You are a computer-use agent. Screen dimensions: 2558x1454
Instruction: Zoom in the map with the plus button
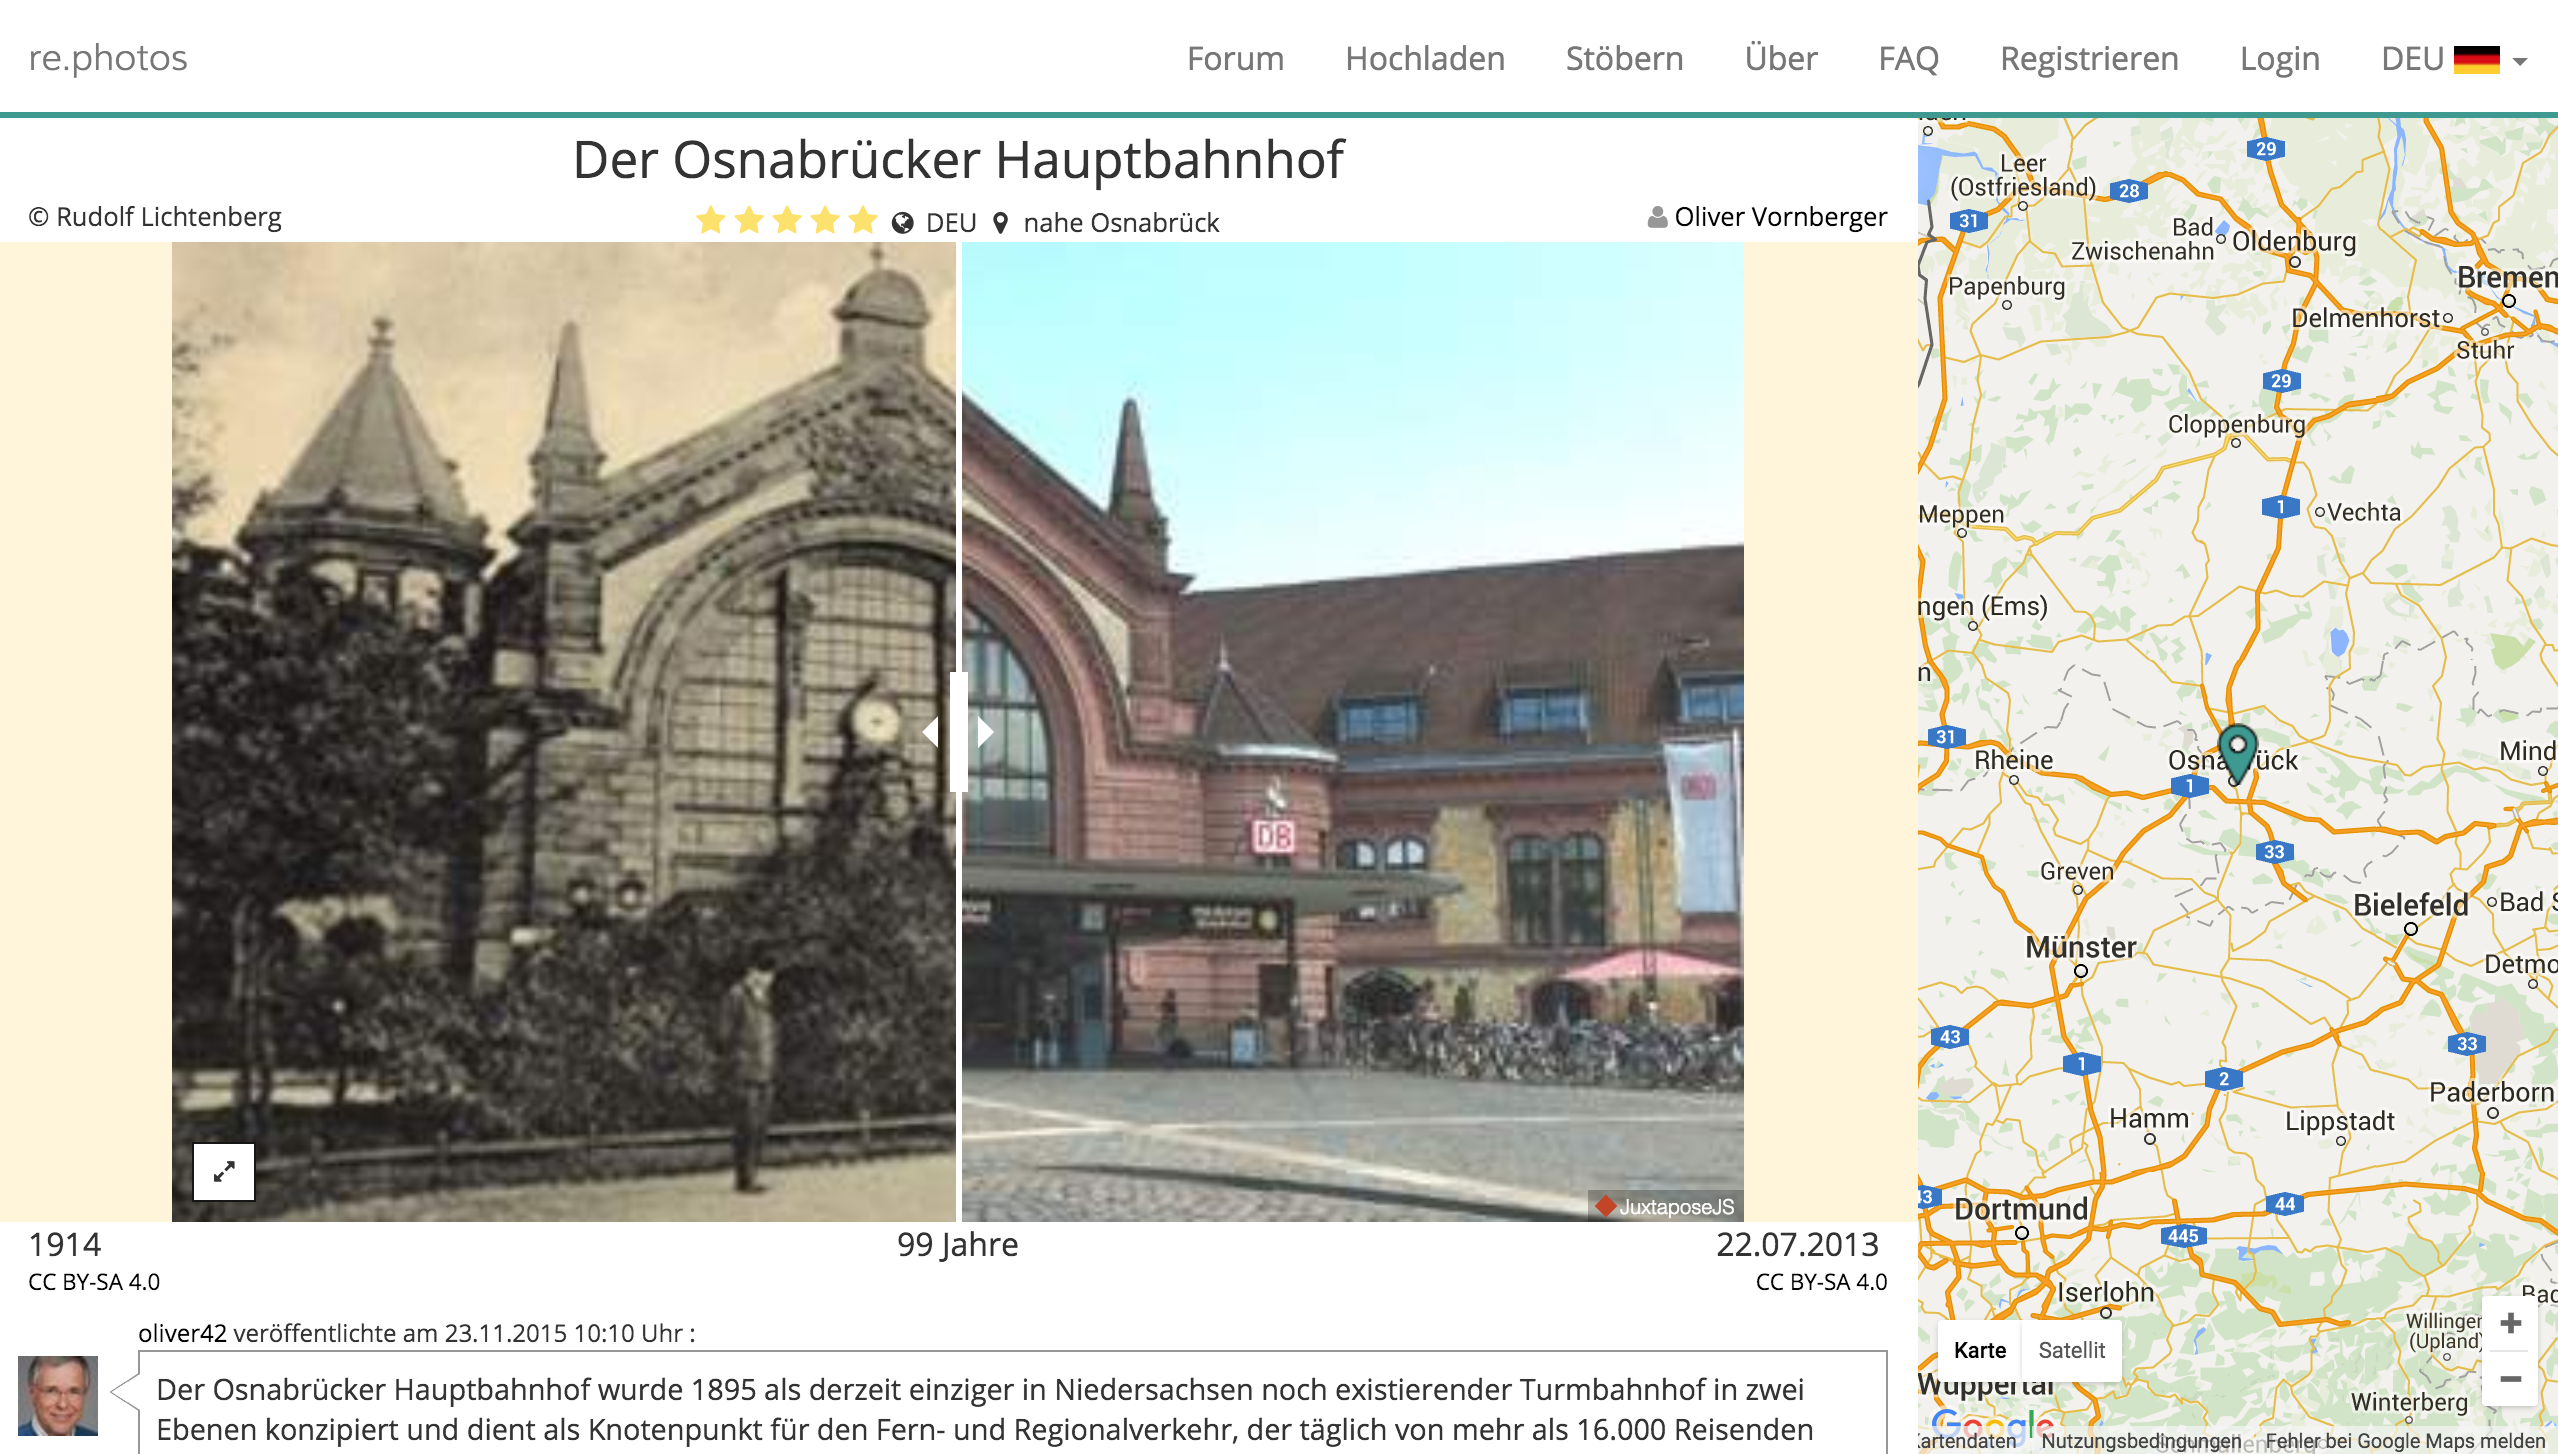coord(2510,1323)
